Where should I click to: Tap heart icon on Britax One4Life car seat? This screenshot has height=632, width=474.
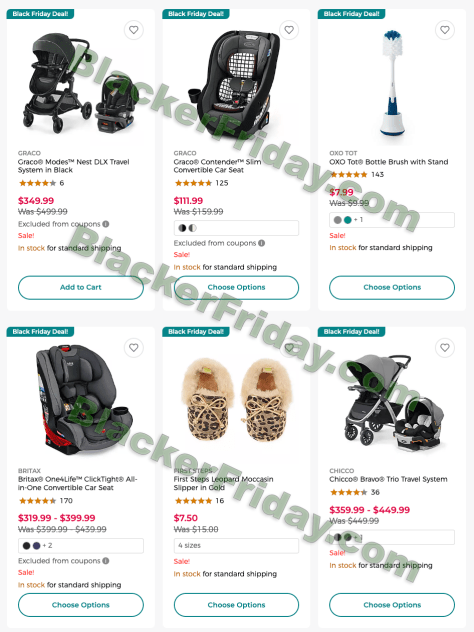coord(134,347)
